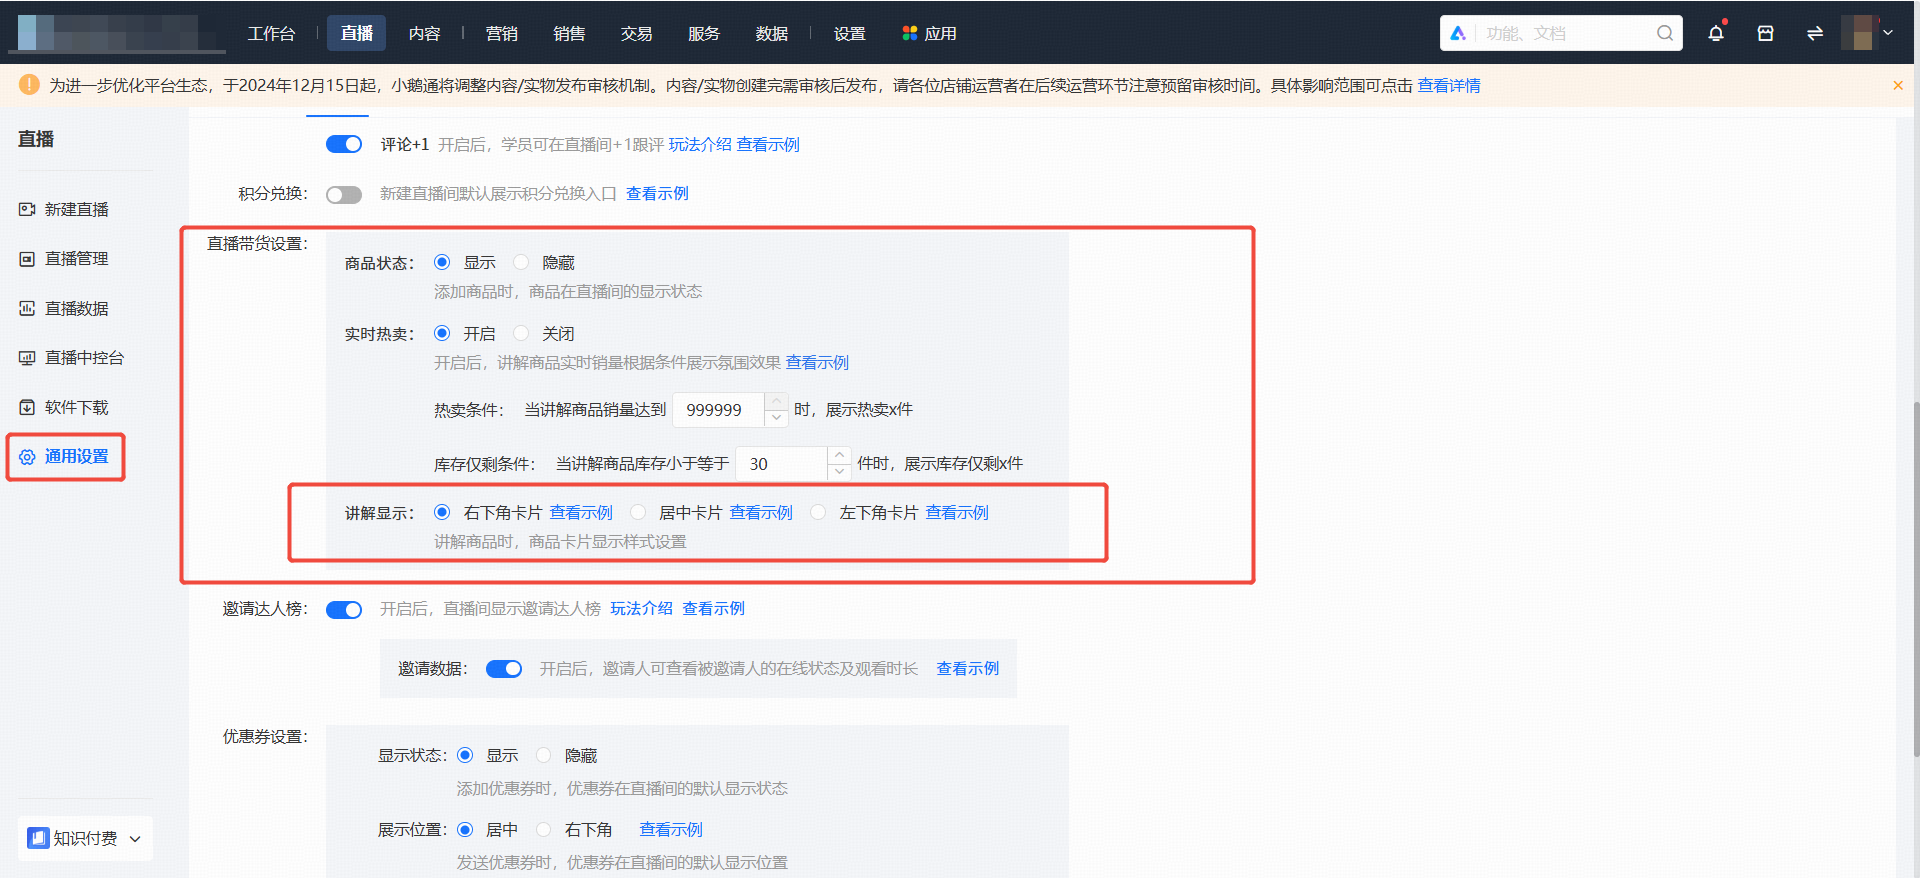Open the 工作台 top menu
The height and width of the screenshot is (878, 1920).
click(x=271, y=33)
